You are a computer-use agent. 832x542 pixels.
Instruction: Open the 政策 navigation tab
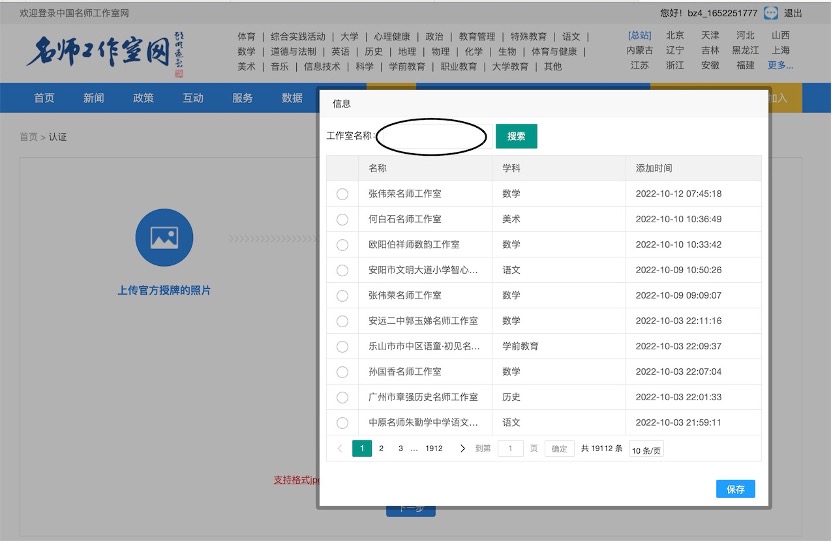143,98
